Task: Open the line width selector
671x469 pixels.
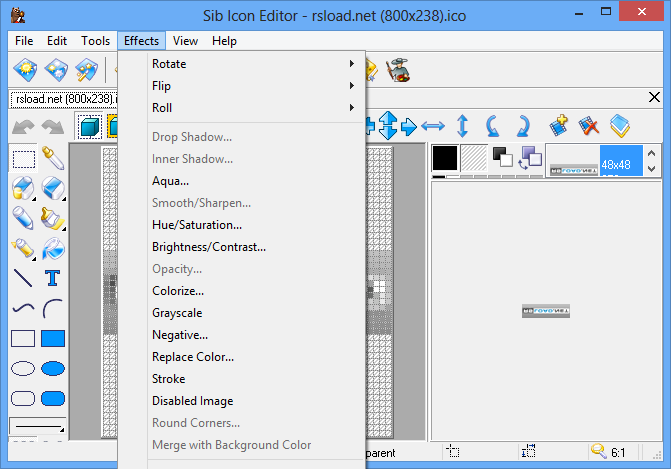Action: point(38,426)
